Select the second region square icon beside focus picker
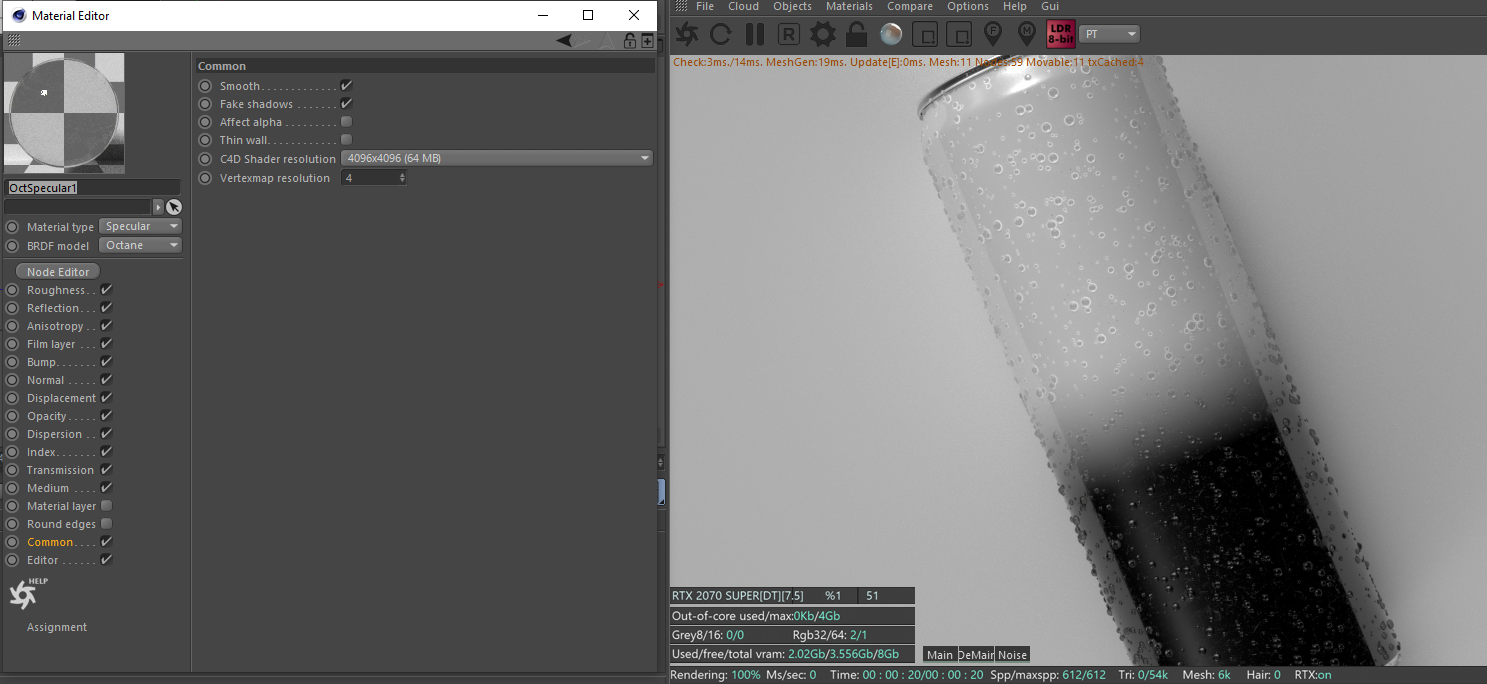The width and height of the screenshot is (1487, 684). (959, 34)
